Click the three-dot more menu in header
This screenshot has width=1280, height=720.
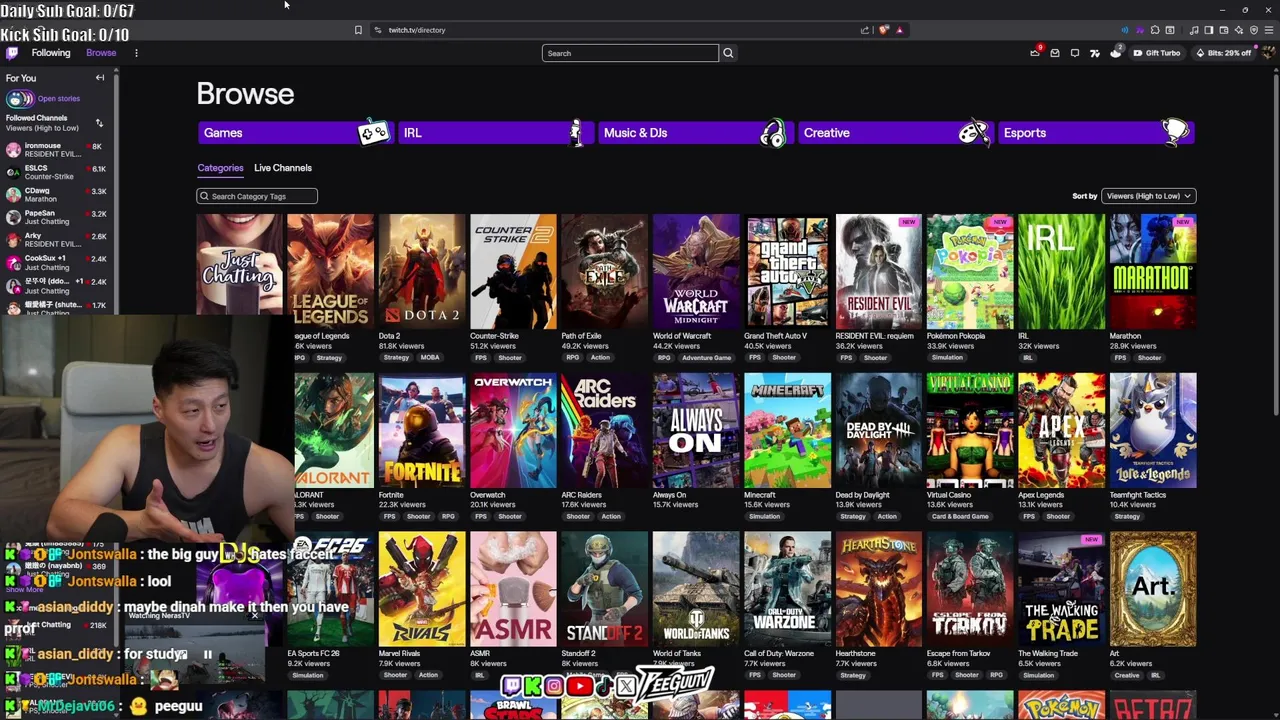coord(136,53)
